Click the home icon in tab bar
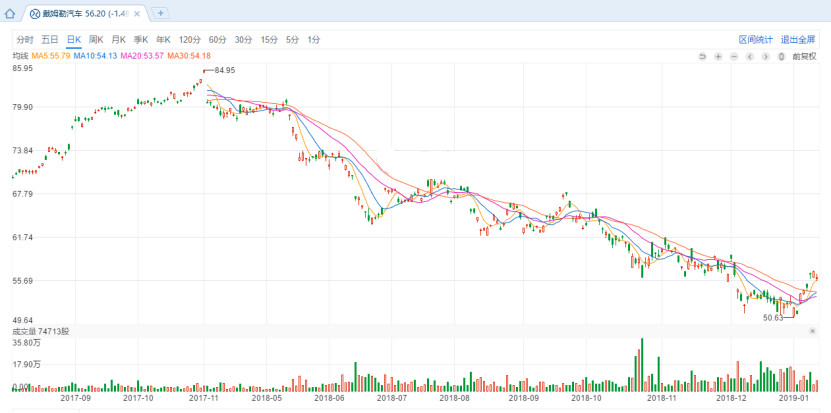Image resolution: width=831 pixels, height=413 pixels. 9,14
